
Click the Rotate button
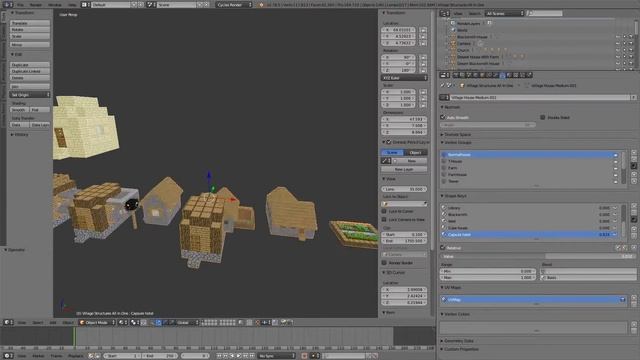(x=30, y=30)
